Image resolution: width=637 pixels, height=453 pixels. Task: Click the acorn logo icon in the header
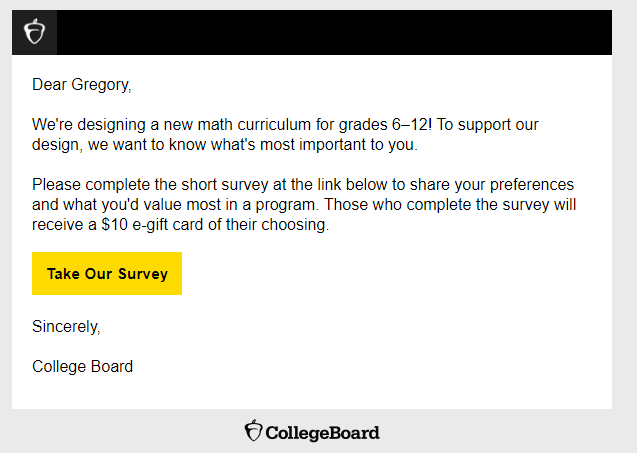(x=34, y=32)
